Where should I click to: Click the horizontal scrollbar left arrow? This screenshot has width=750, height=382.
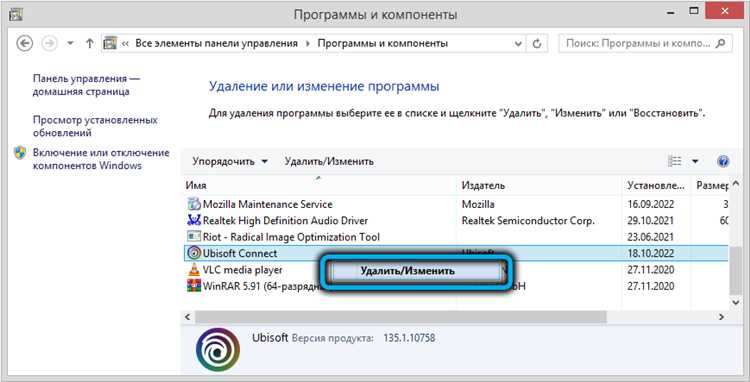[188, 317]
